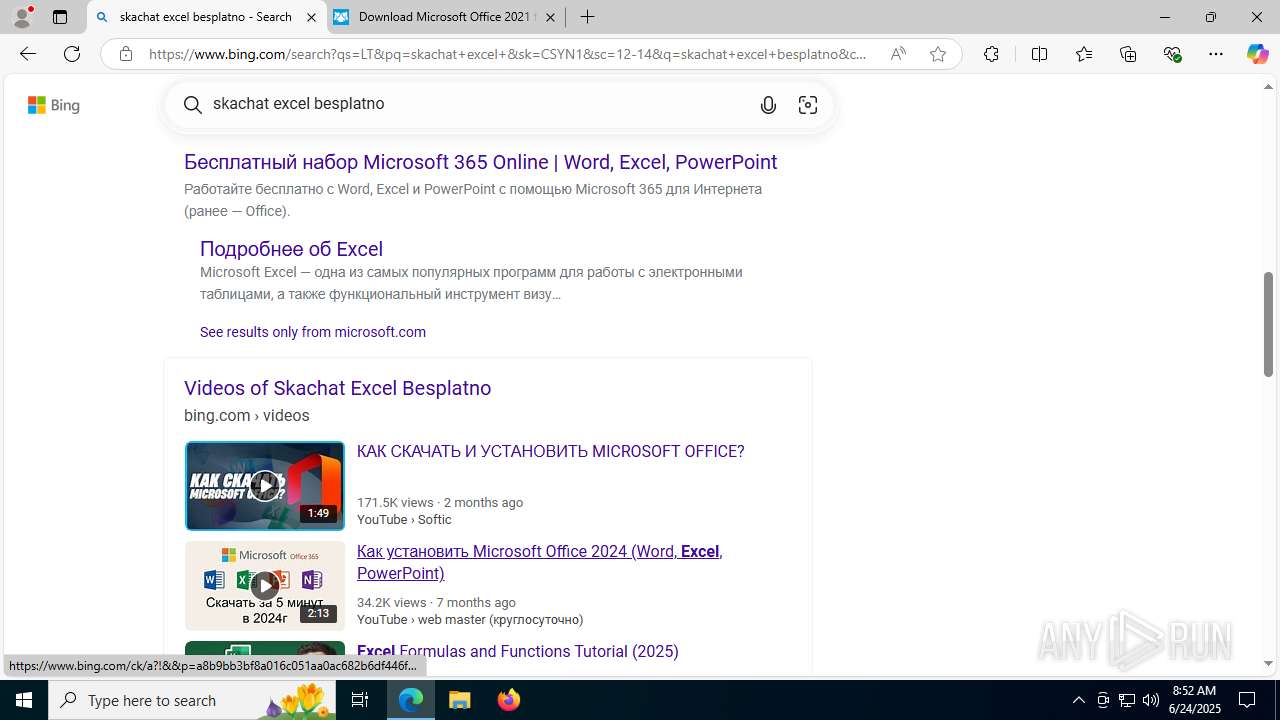Open volume control tray icon
The height and width of the screenshot is (720, 1280).
(x=1151, y=700)
